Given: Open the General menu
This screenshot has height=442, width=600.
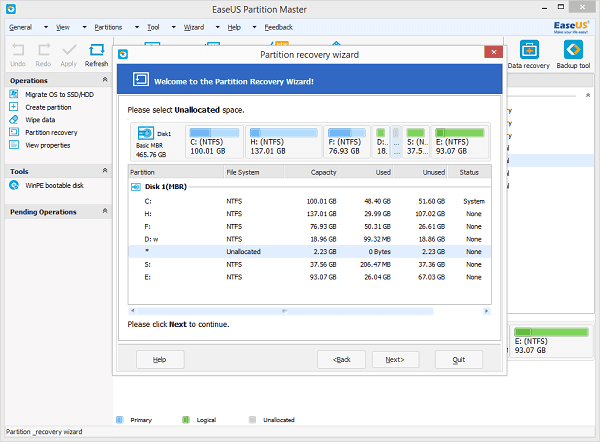Looking at the screenshot, I should 21,27.
